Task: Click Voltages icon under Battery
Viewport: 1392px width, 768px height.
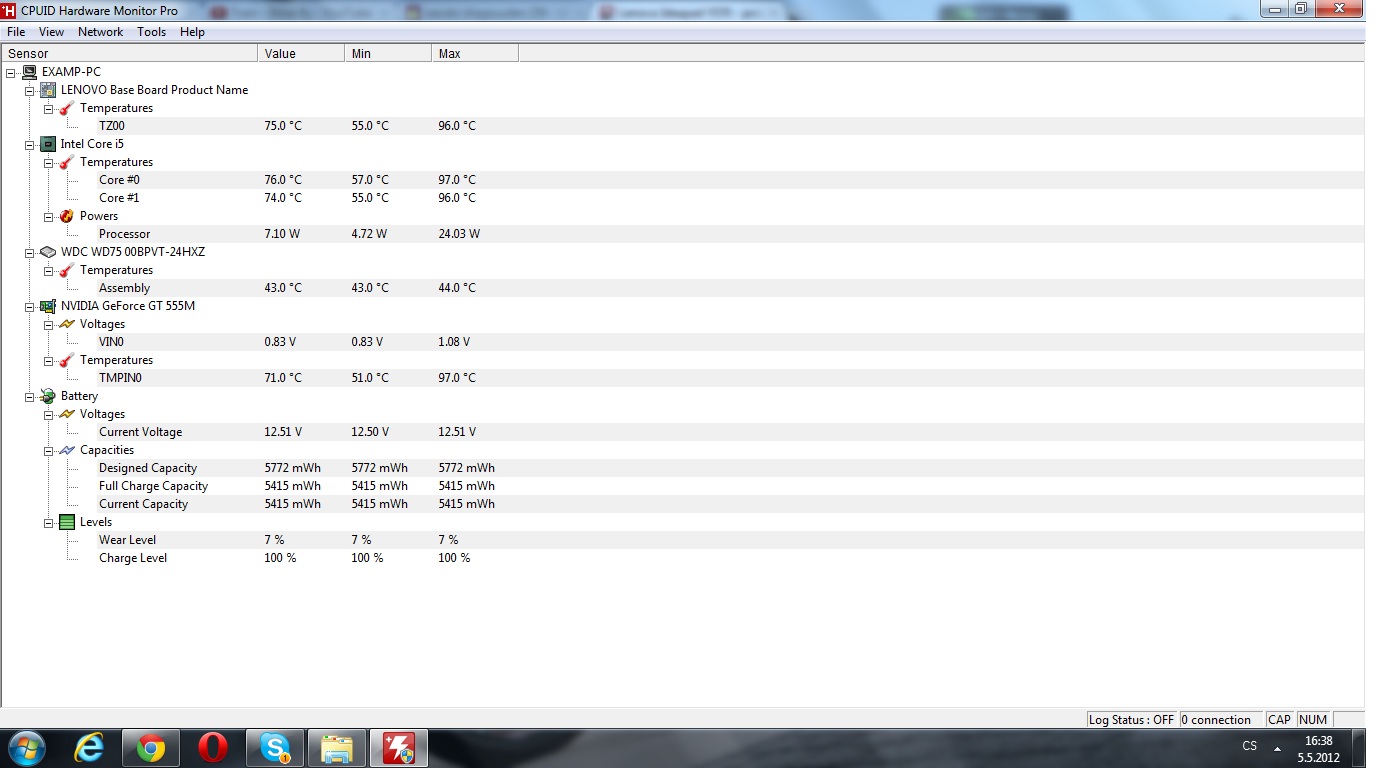Action: [67, 414]
